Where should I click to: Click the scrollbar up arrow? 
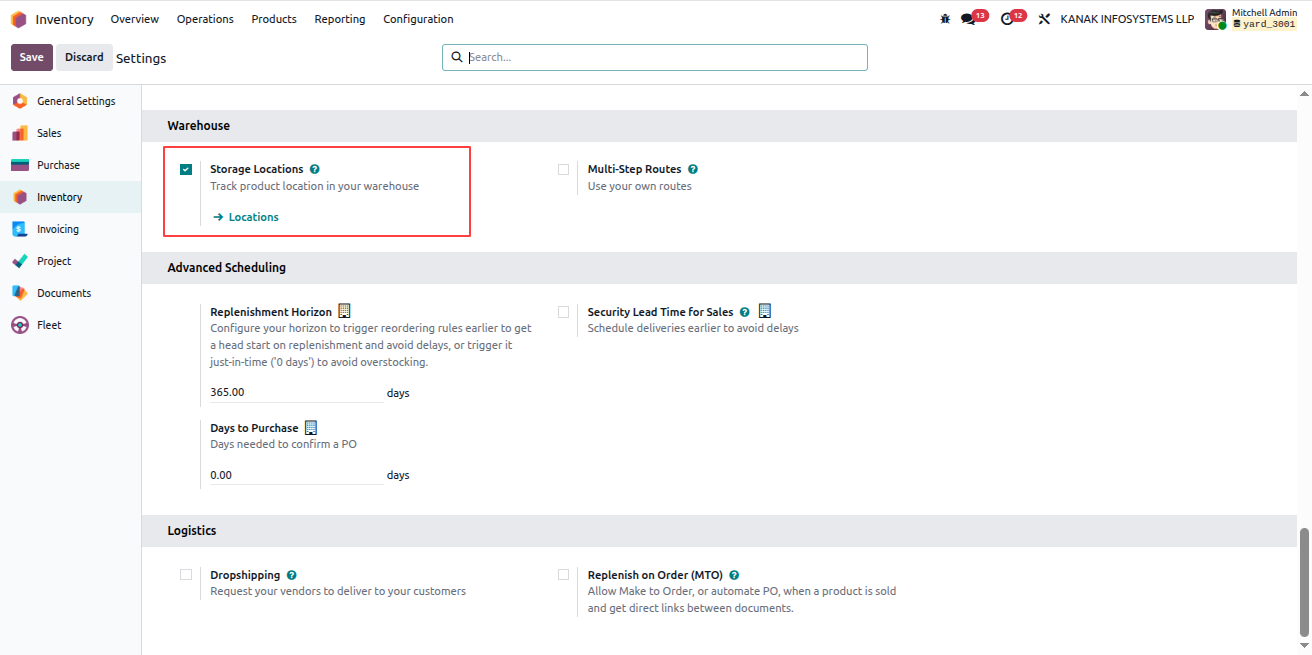click(x=1304, y=92)
